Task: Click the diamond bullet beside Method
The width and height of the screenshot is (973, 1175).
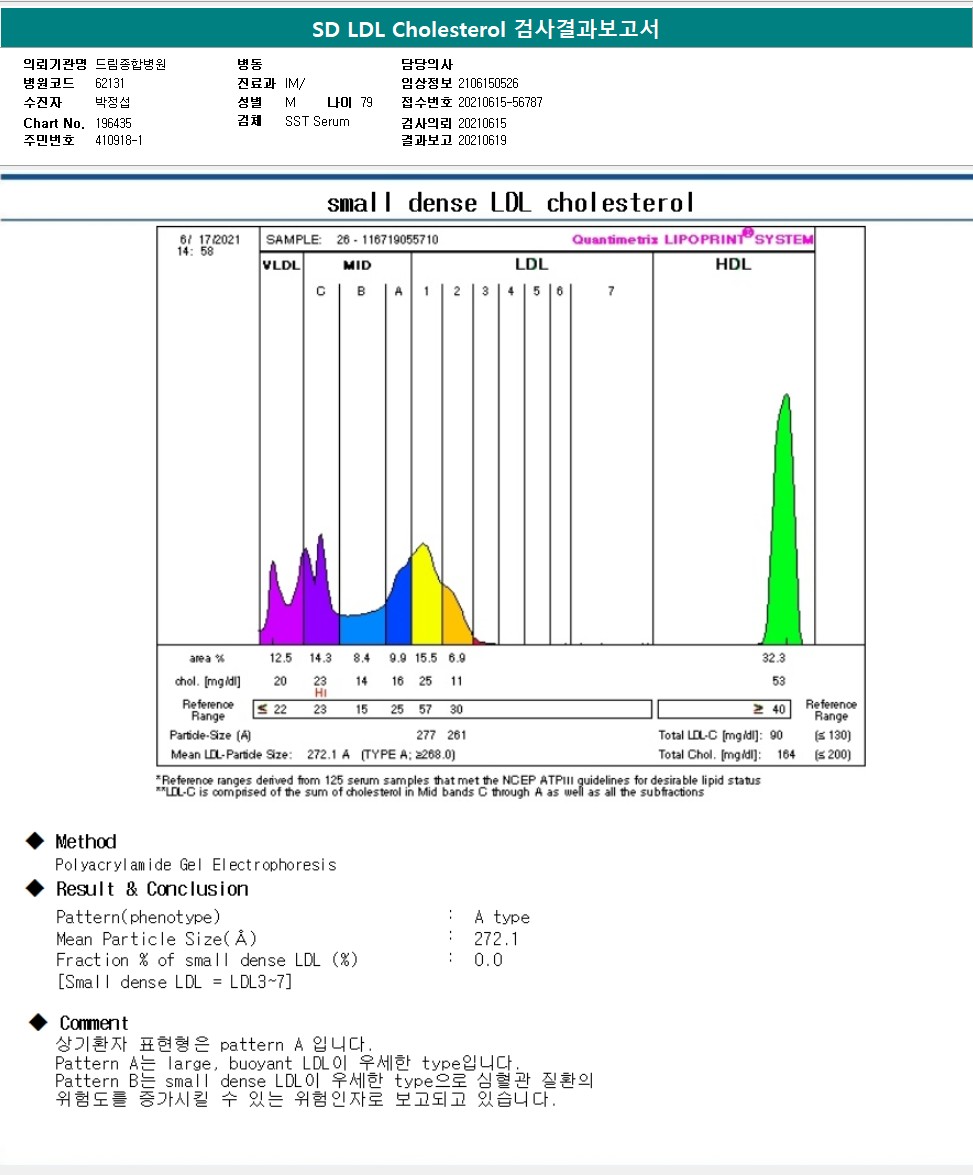Action: [x=35, y=841]
